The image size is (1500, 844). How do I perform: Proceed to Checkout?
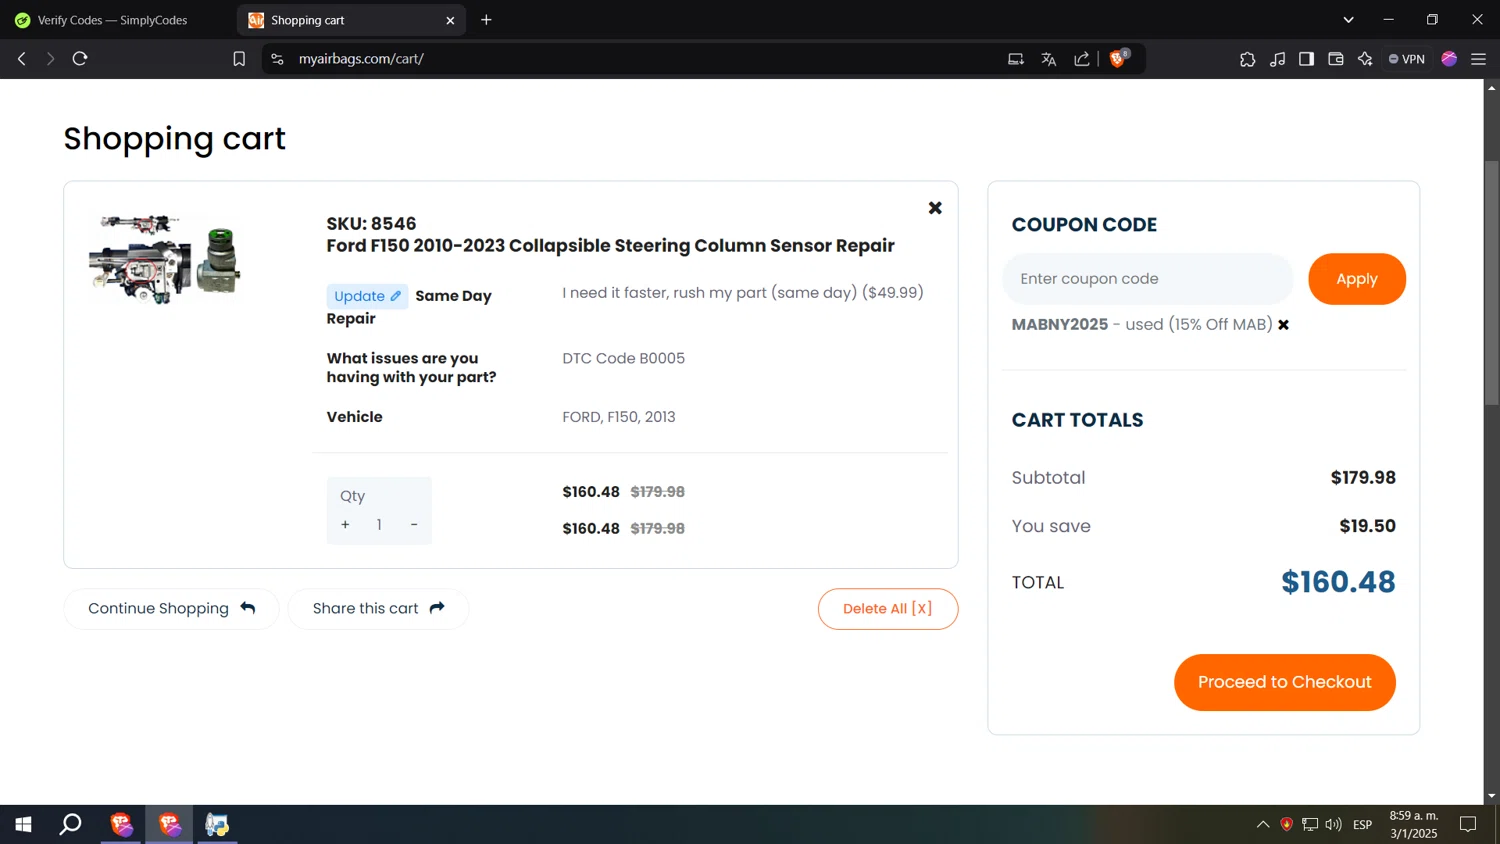(1285, 683)
